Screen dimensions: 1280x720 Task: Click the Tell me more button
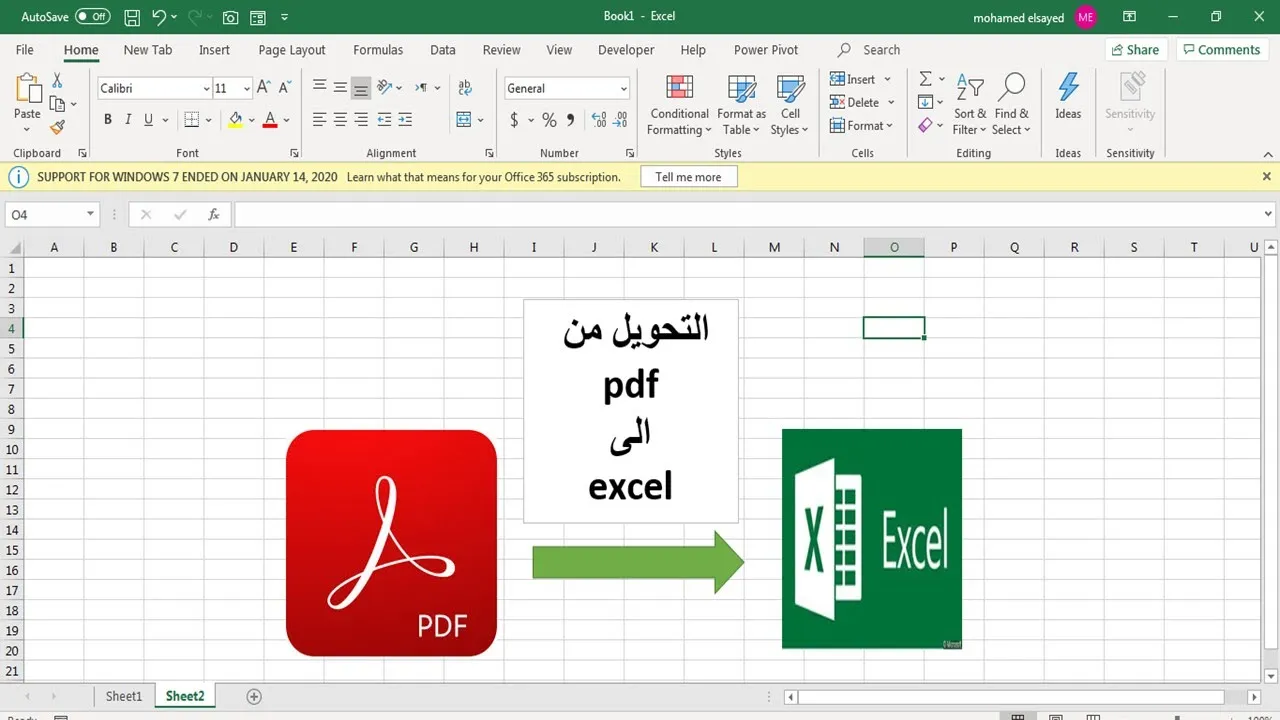pos(688,177)
